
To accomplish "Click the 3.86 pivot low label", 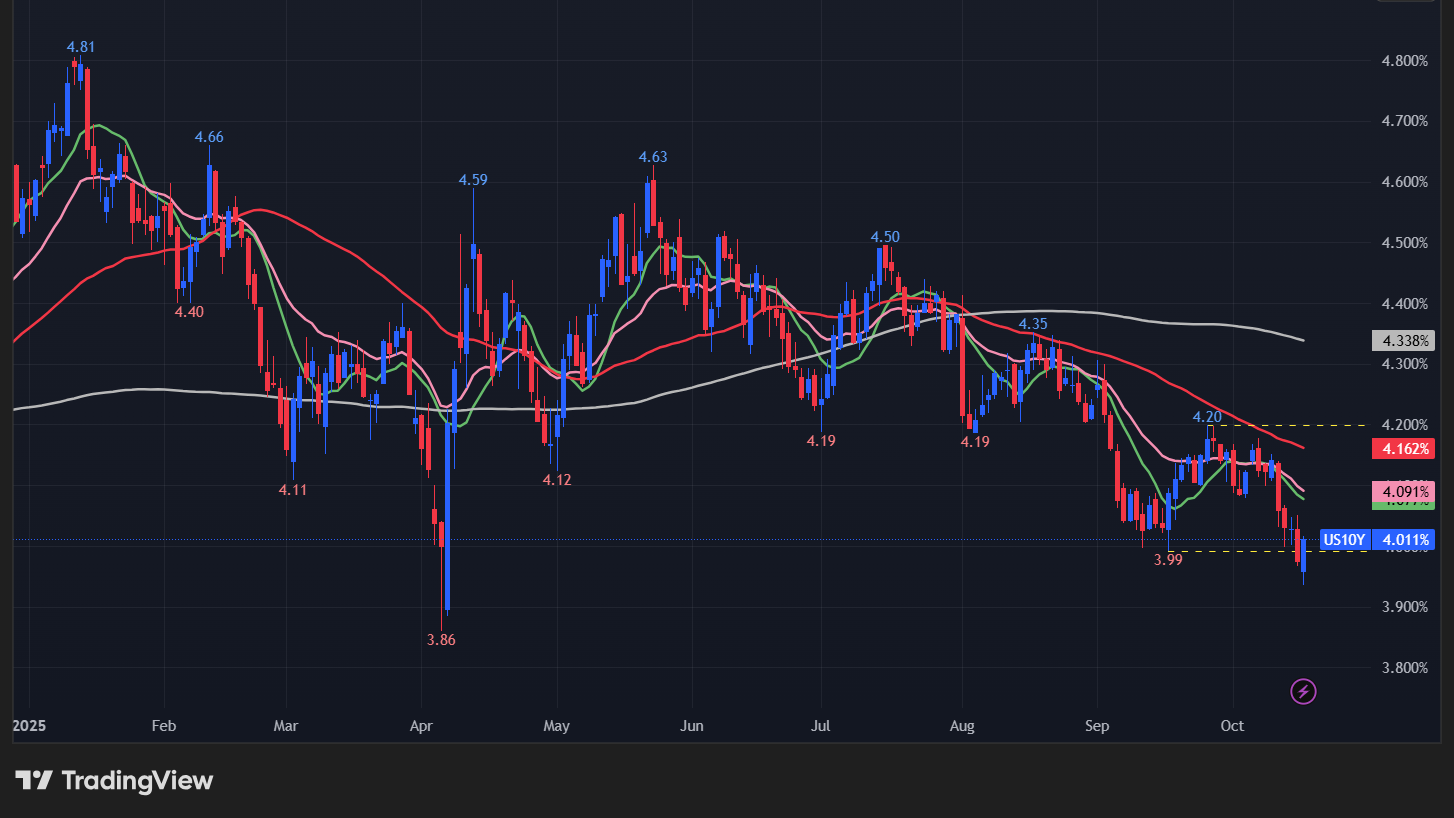I will (441, 640).
